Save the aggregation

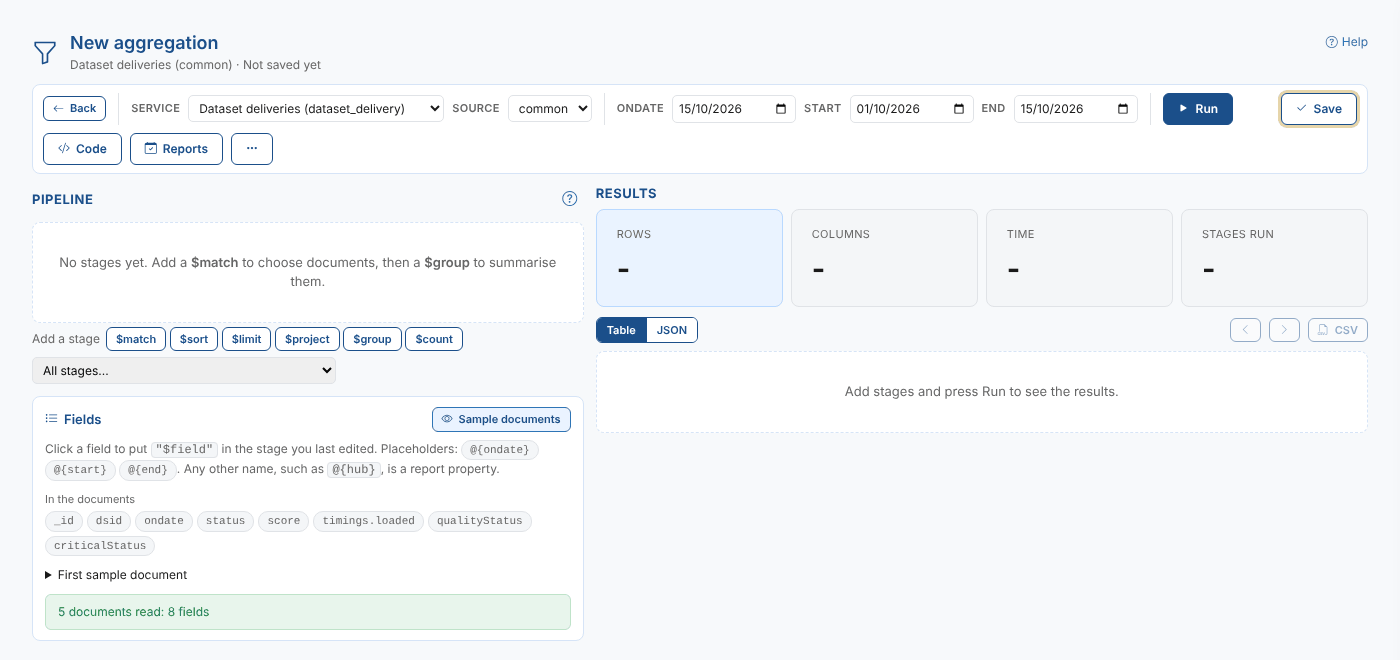coord(1319,108)
